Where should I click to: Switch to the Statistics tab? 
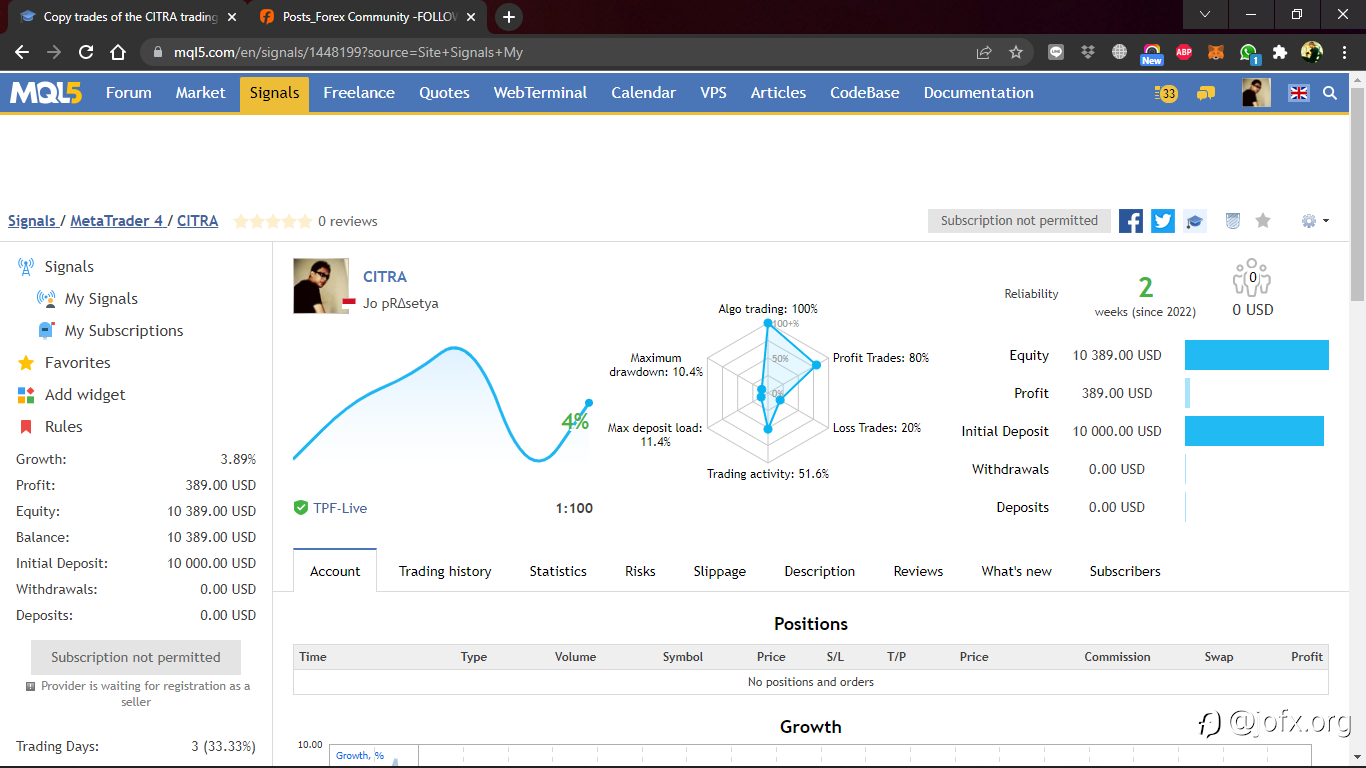pyautogui.click(x=558, y=571)
